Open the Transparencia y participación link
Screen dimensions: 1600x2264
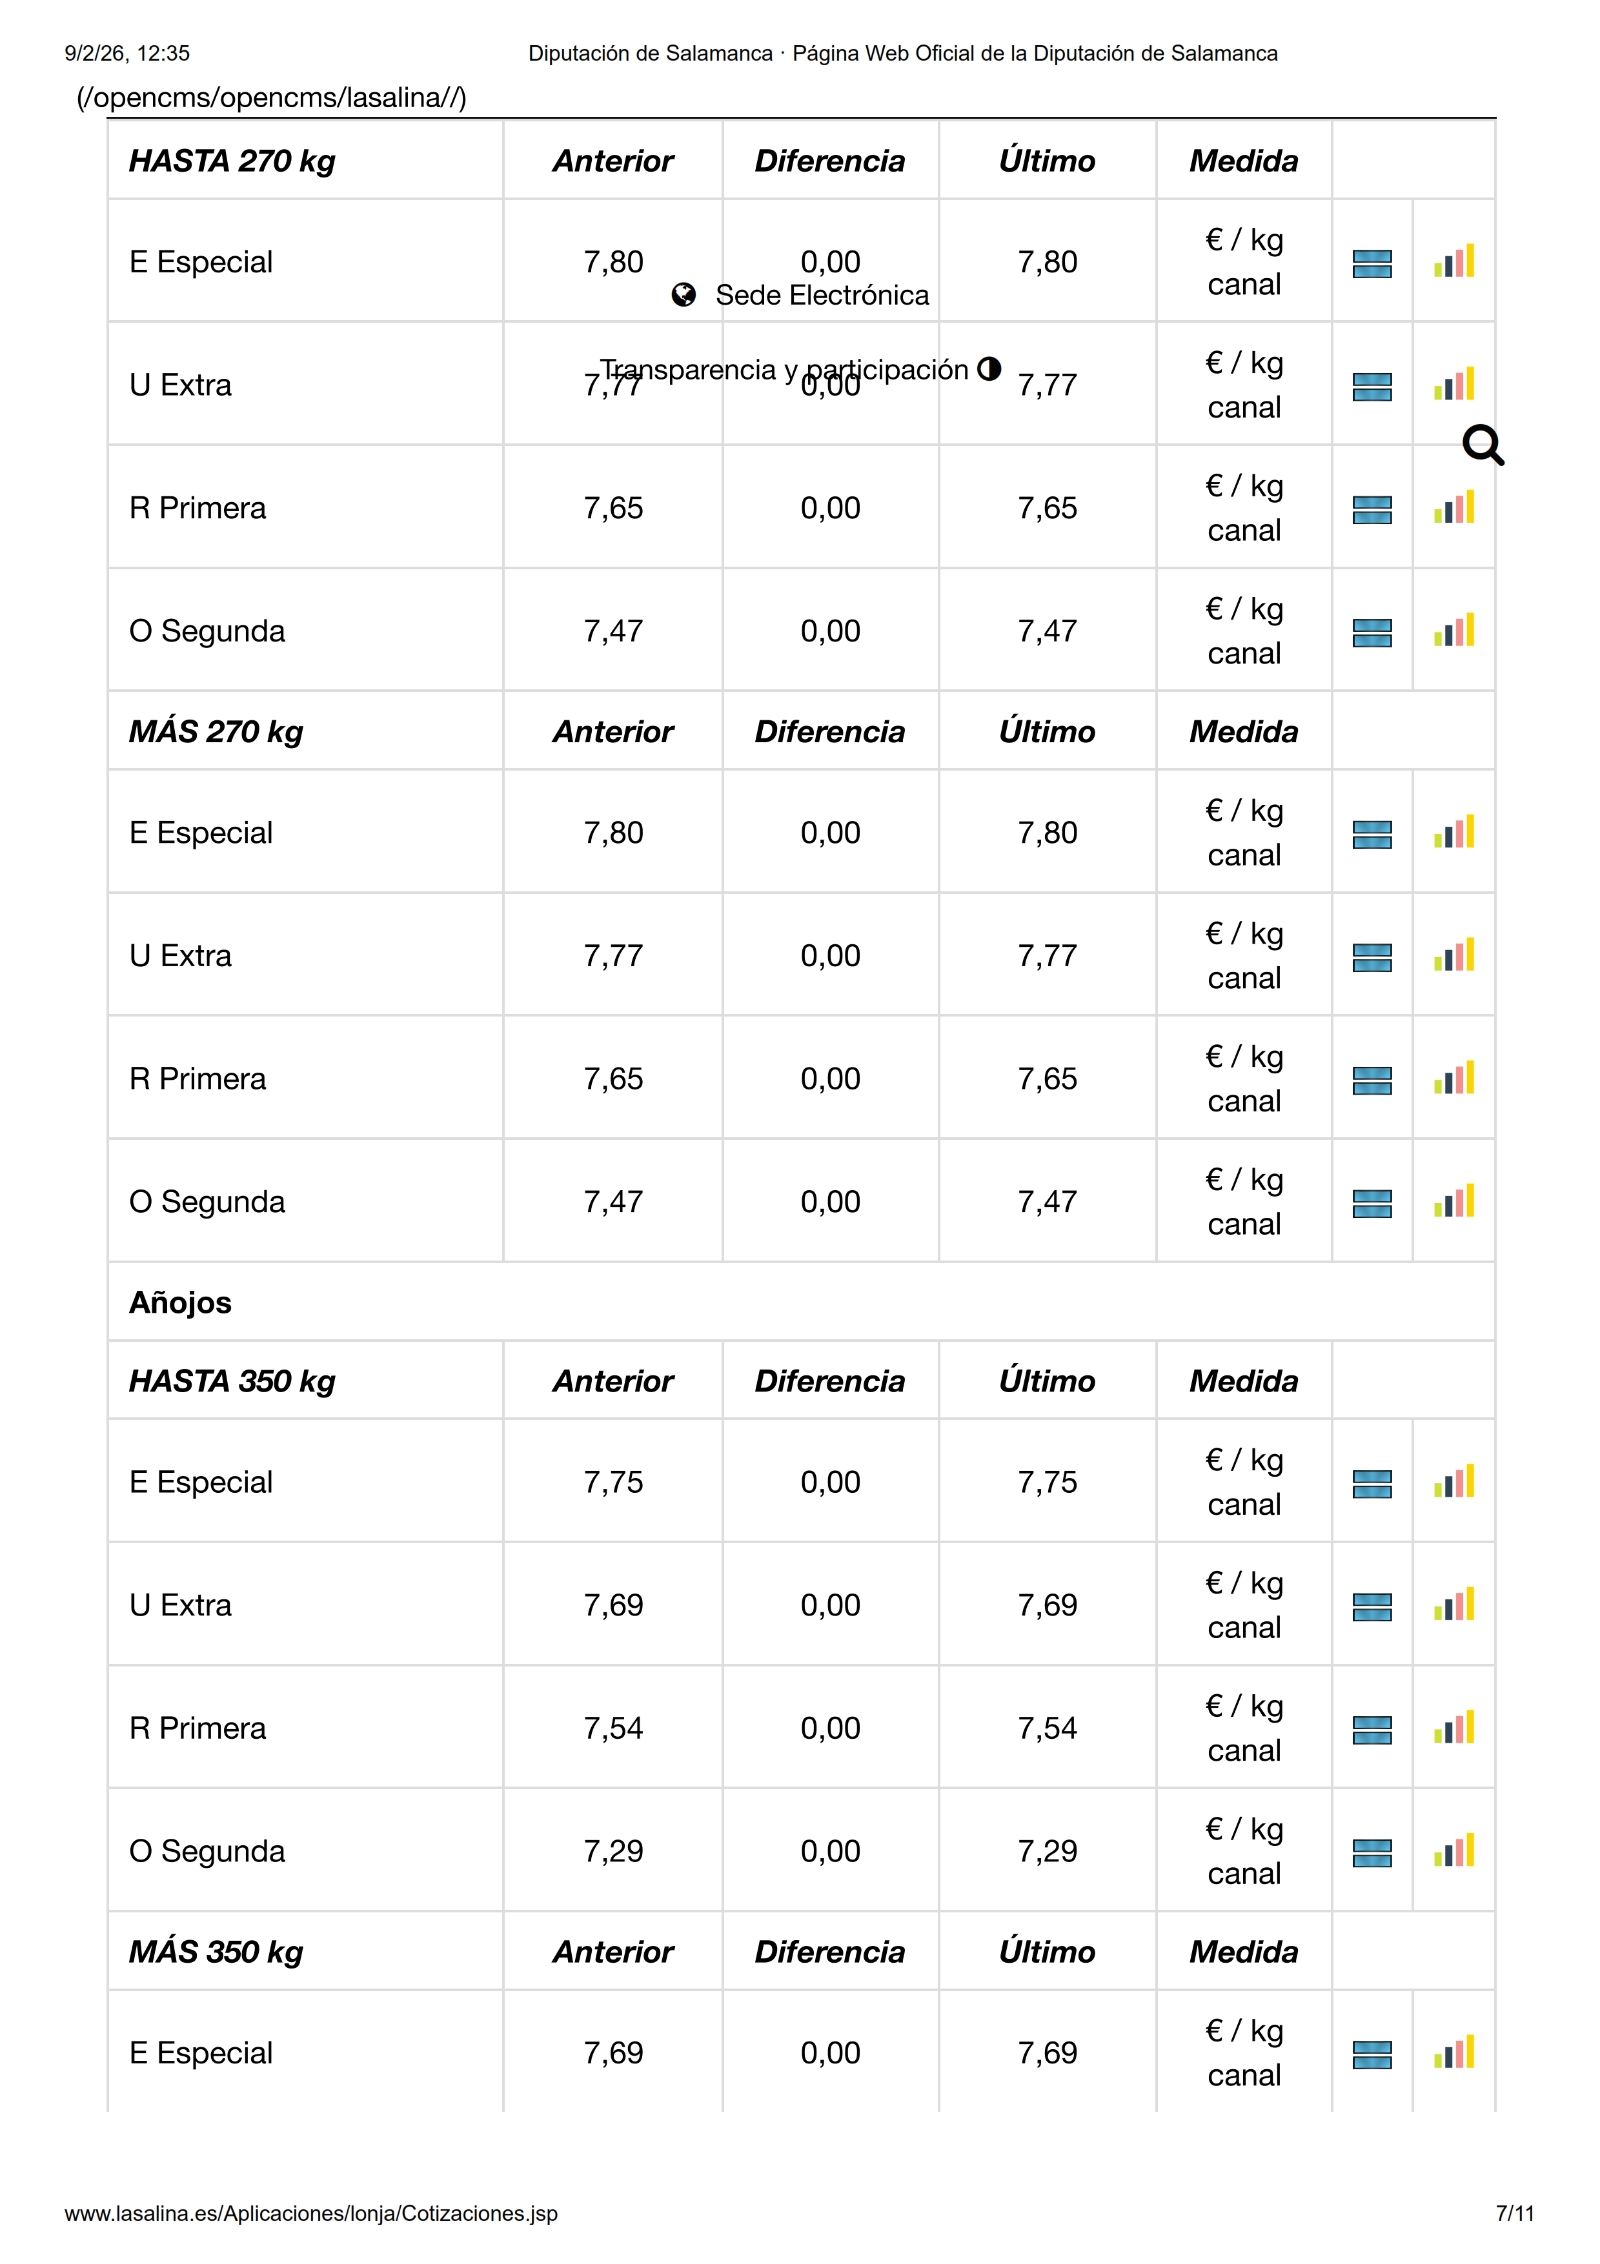click(785, 370)
